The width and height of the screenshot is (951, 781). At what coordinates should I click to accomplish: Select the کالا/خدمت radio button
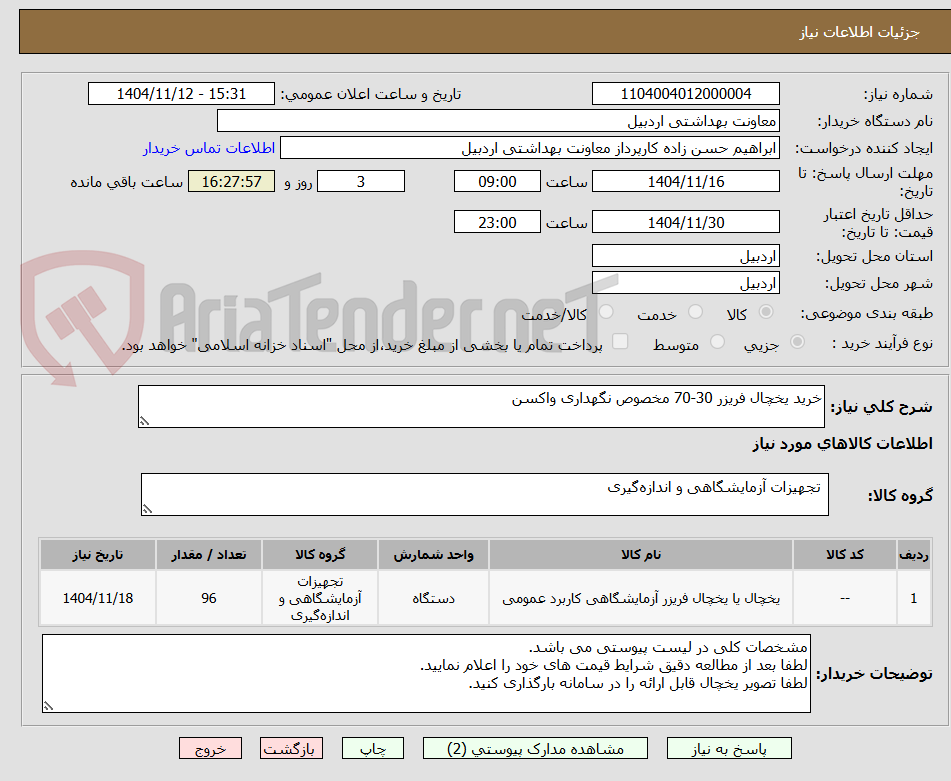(x=606, y=312)
